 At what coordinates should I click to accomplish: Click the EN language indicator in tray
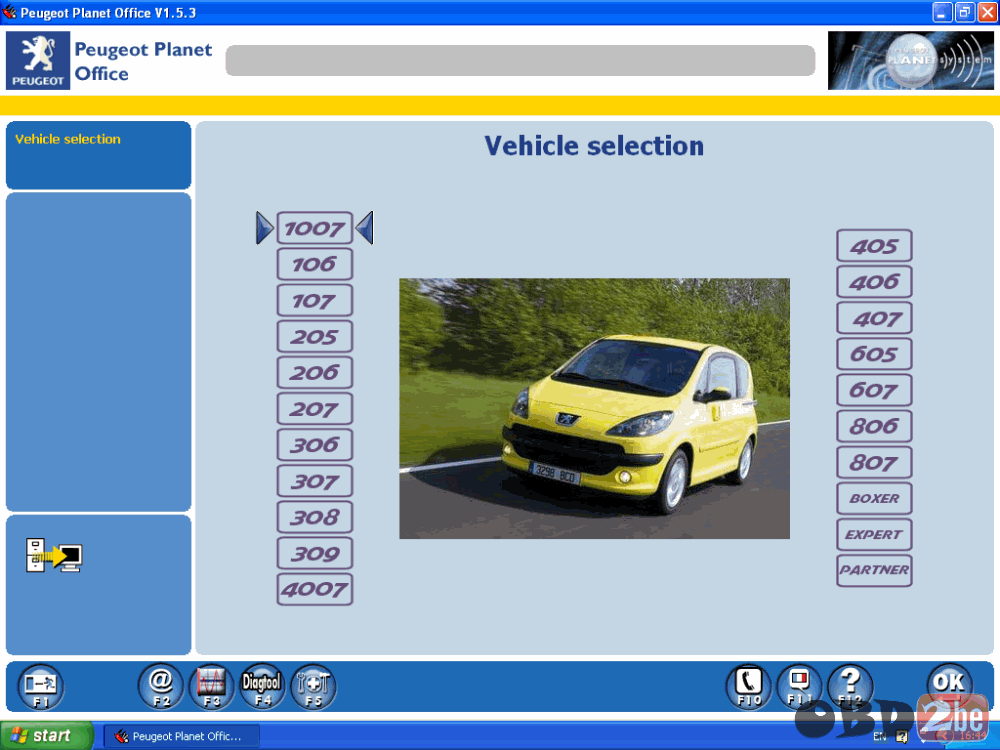(x=880, y=737)
